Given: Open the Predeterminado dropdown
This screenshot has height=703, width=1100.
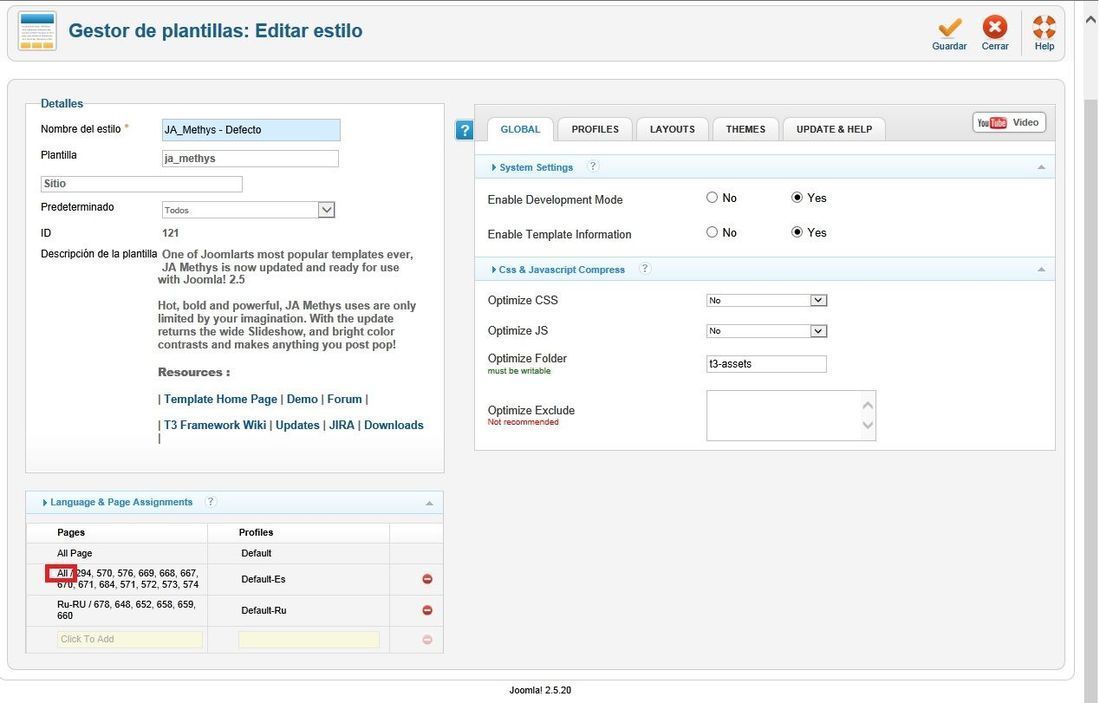Looking at the screenshot, I should pyautogui.click(x=248, y=210).
